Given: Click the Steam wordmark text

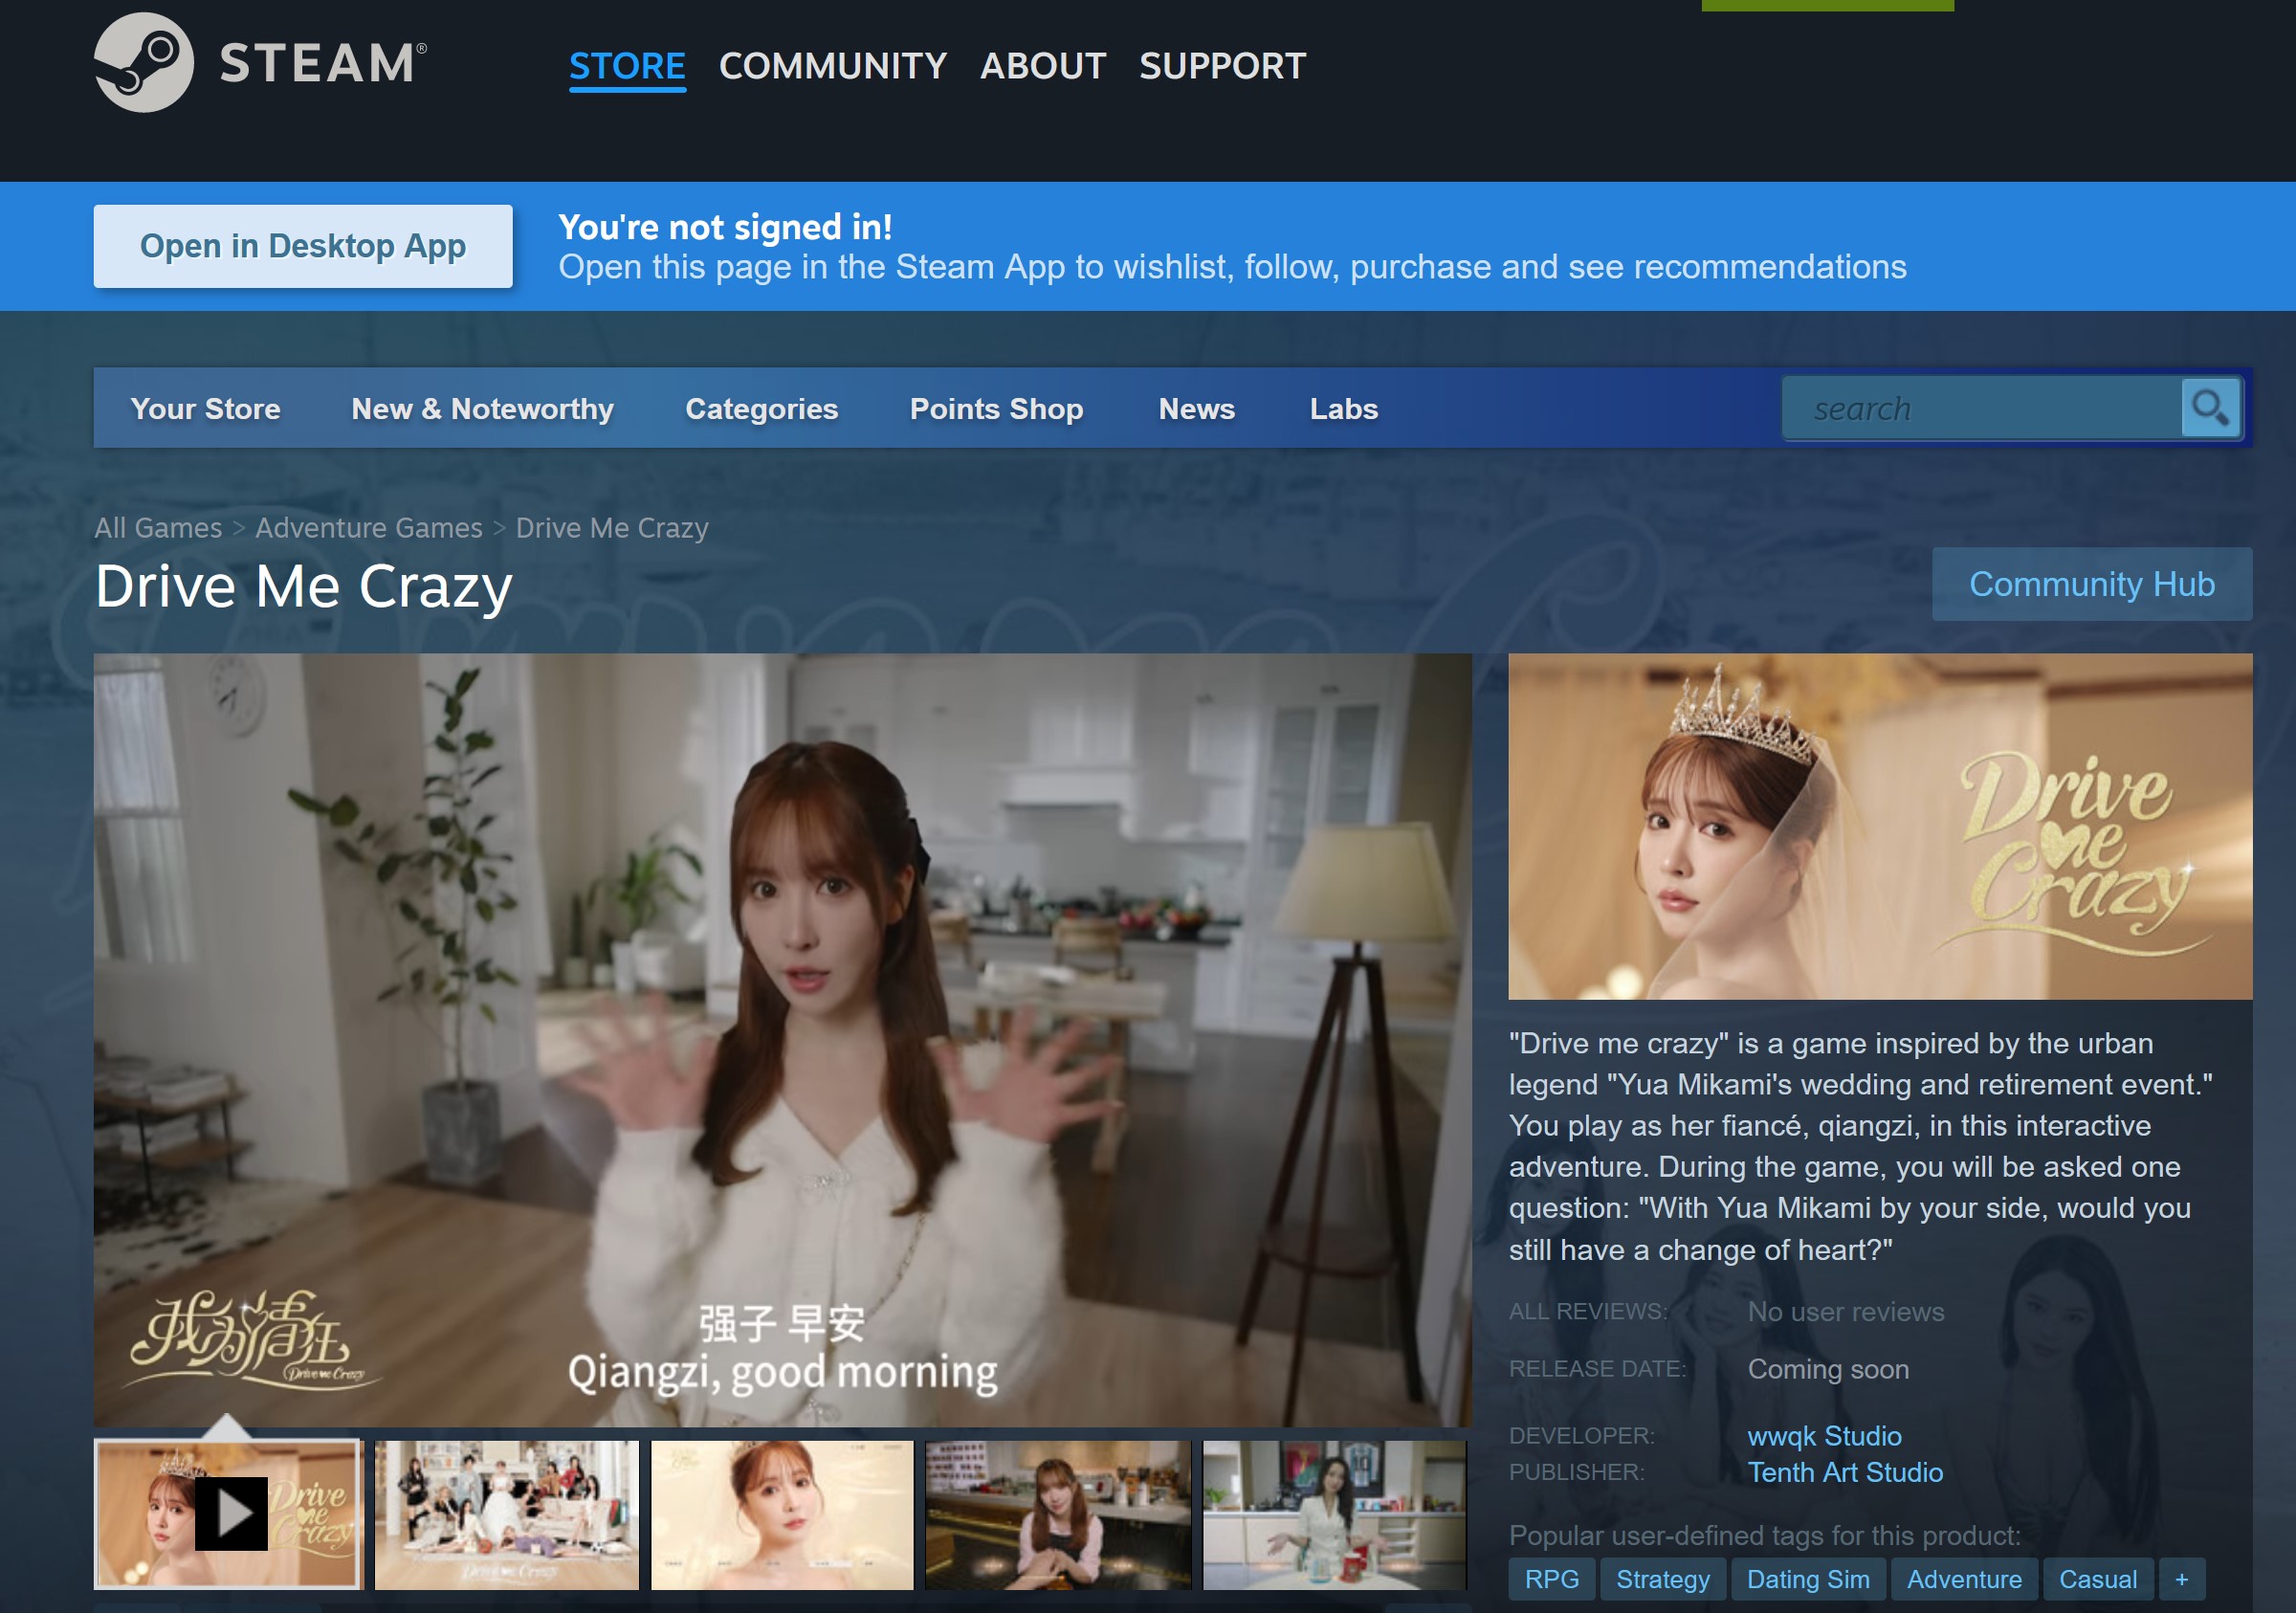Looking at the screenshot, I should (323, 63).
